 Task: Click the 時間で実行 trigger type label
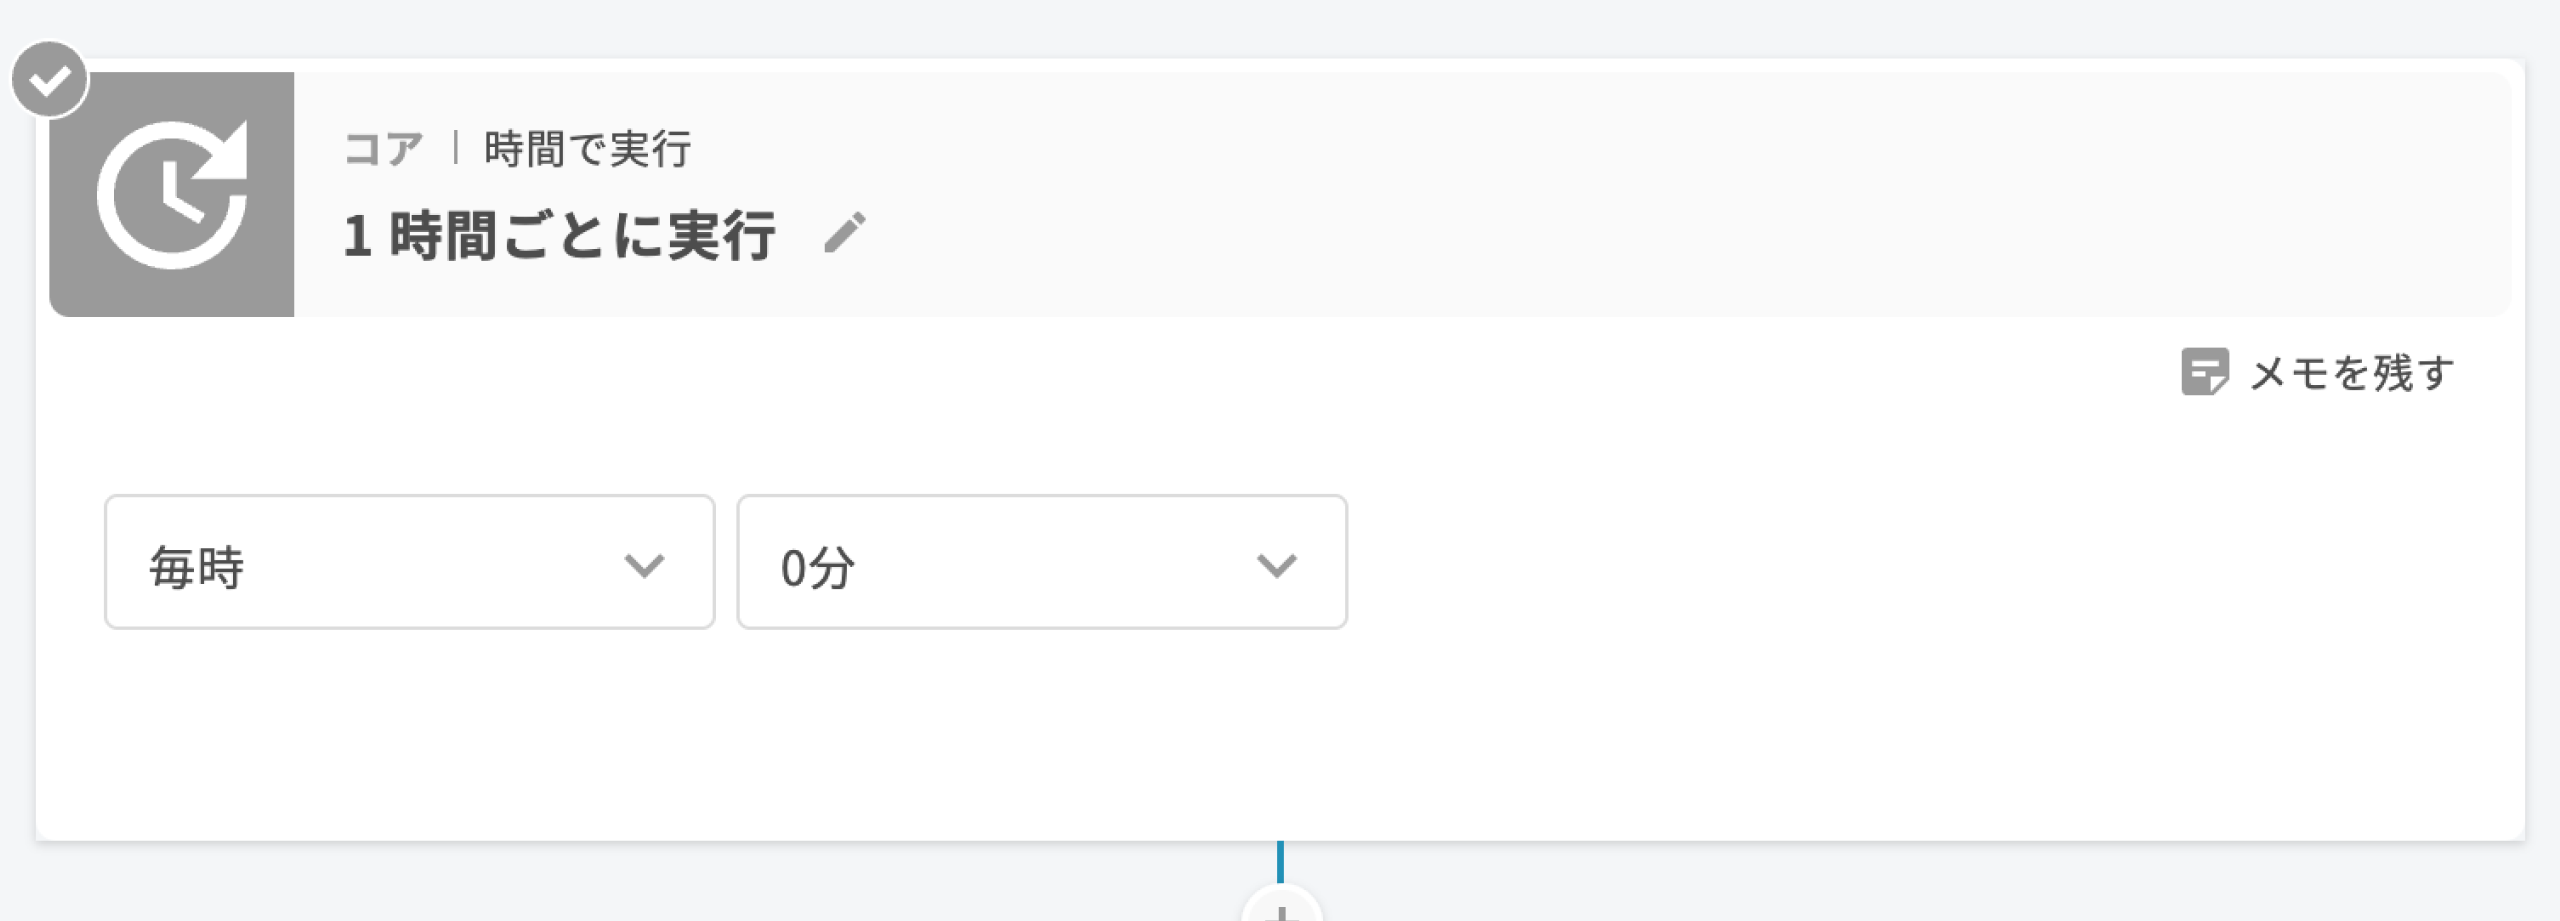click(587, 150)
